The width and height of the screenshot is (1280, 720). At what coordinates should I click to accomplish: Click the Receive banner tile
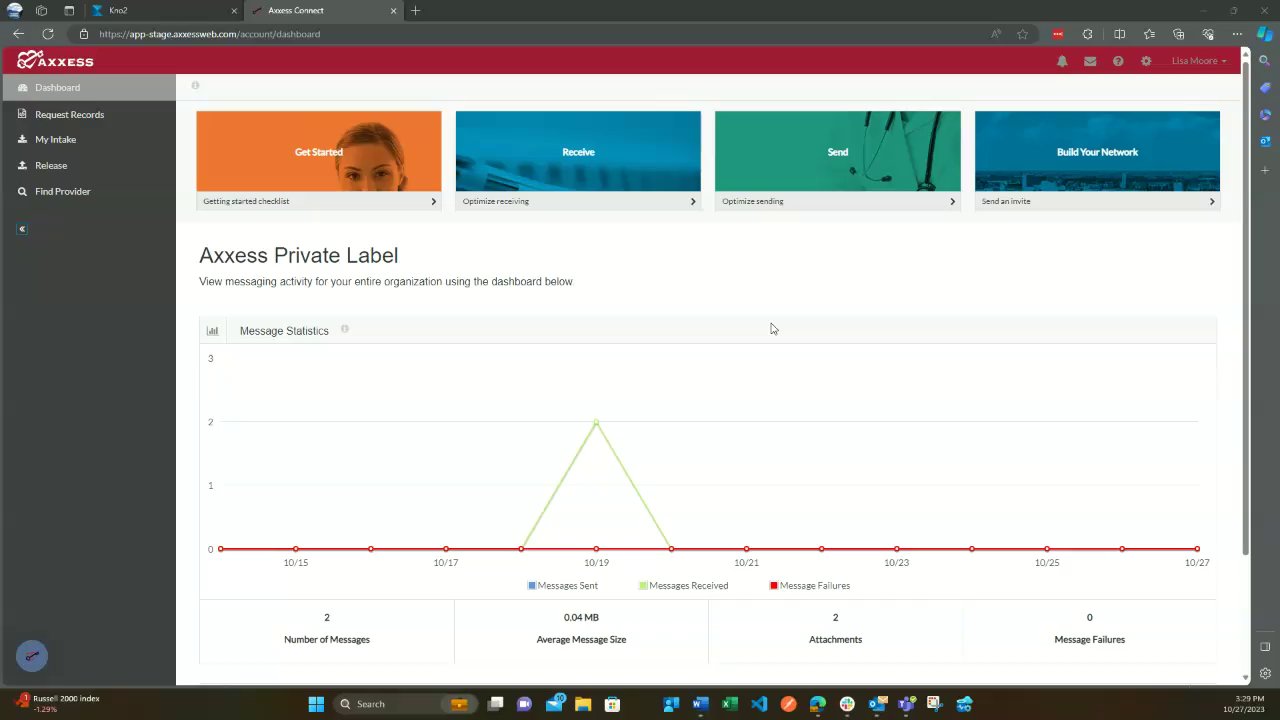coord(578,151)
